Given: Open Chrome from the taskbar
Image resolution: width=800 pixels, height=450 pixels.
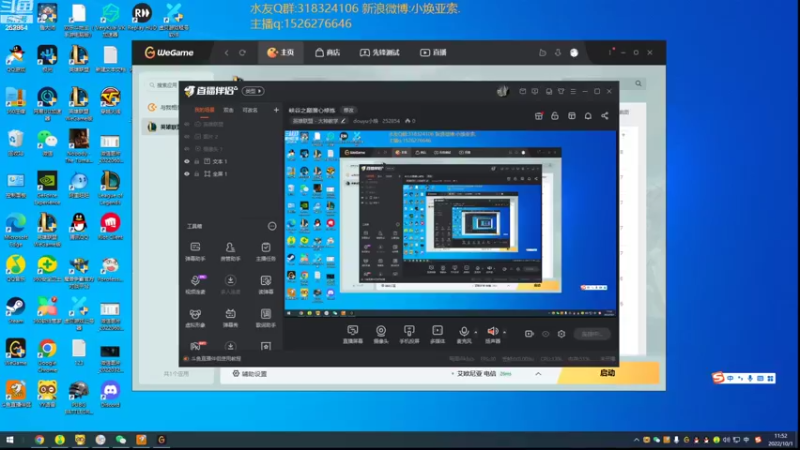Looking at the screenshot, I should tap(39, 440).
